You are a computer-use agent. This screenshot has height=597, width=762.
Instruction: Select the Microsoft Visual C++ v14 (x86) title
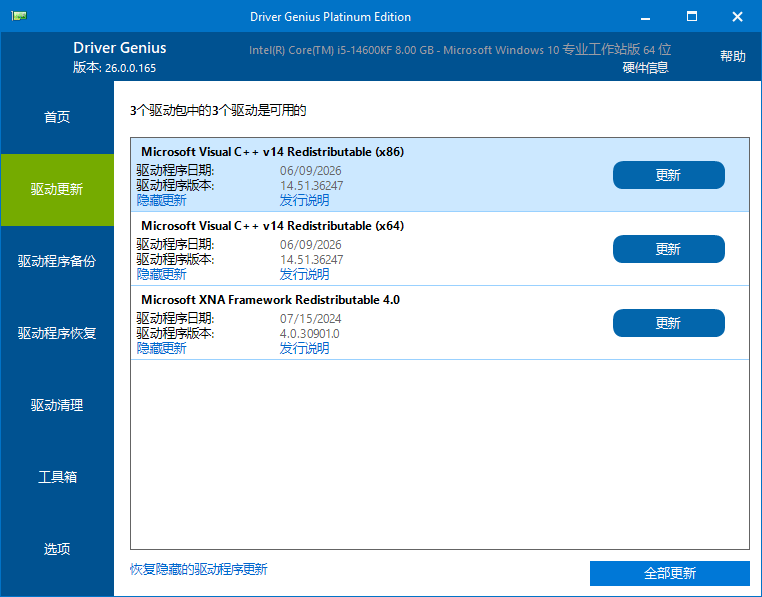273,152
